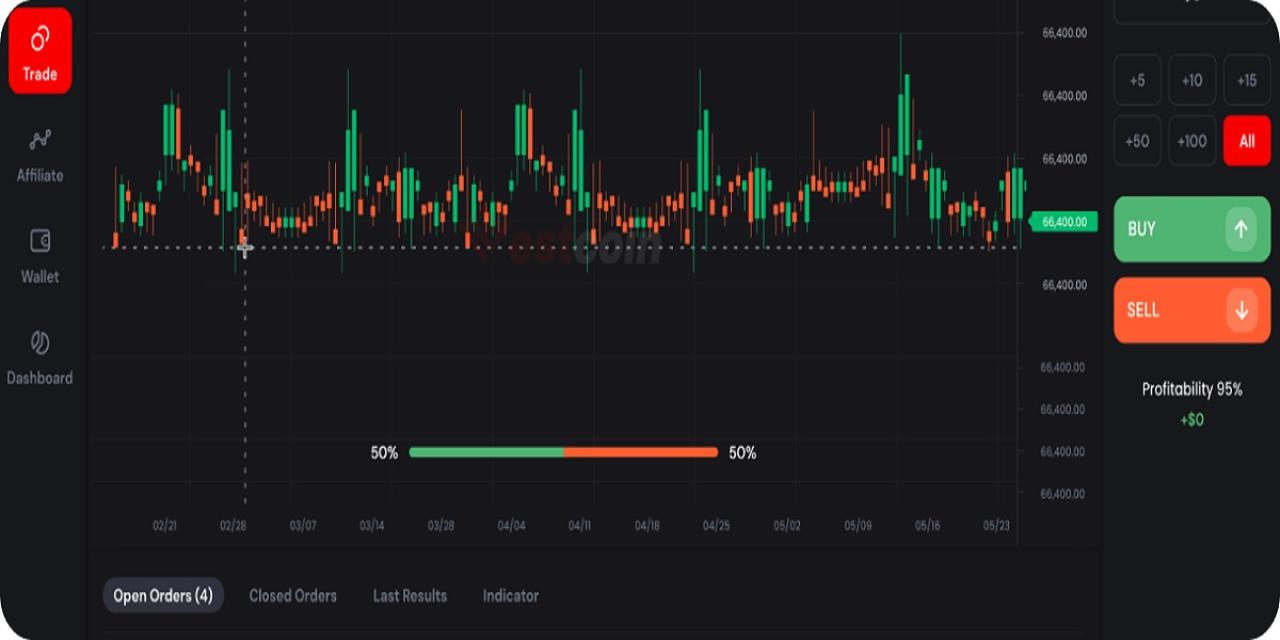Go to Dashboard via sidebar icon

pos(40,342)
